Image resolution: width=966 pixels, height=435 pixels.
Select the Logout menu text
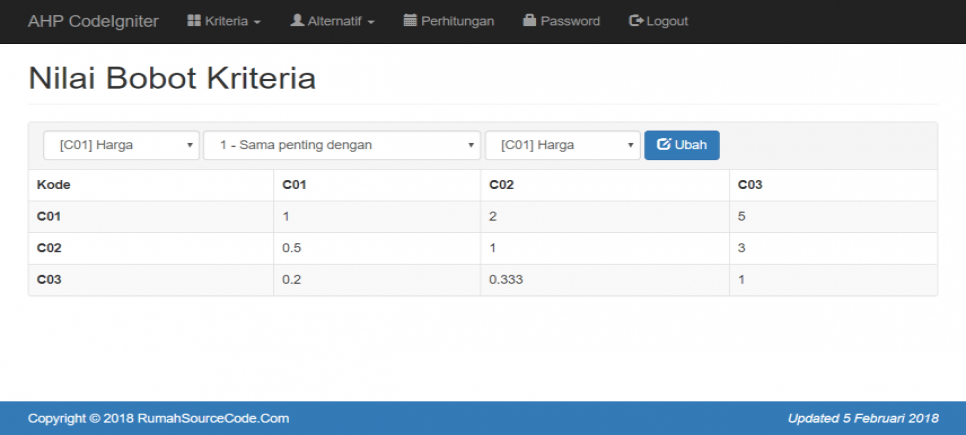click(x=667, y=21)
